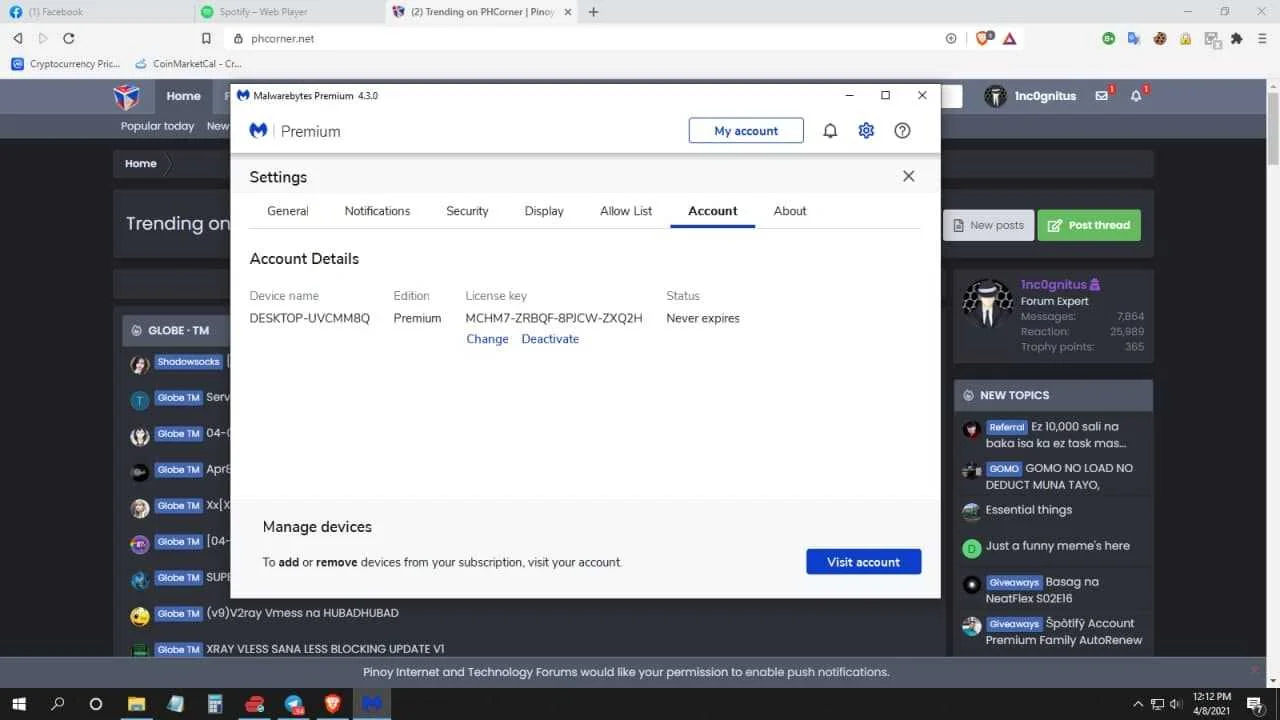Image resolution: width=1280 pixels, height=720 pixels.
Task: Switch to the Security settings tab
Action: point(467,211)
